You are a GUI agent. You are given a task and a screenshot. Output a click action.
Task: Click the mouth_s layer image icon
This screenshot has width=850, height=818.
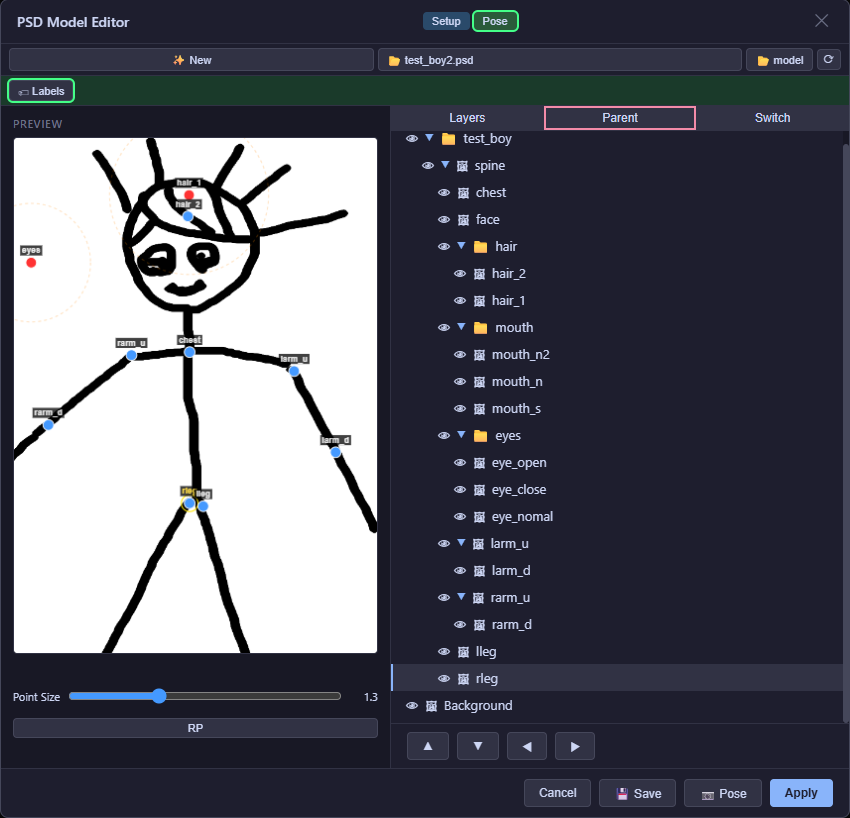(x=480, y=409)
